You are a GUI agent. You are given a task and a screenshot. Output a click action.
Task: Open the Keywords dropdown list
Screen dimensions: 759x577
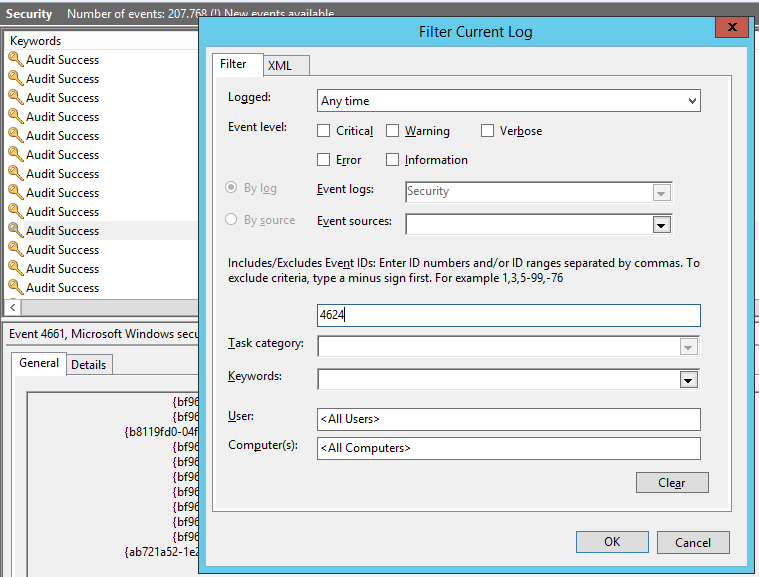pos(687,380)
